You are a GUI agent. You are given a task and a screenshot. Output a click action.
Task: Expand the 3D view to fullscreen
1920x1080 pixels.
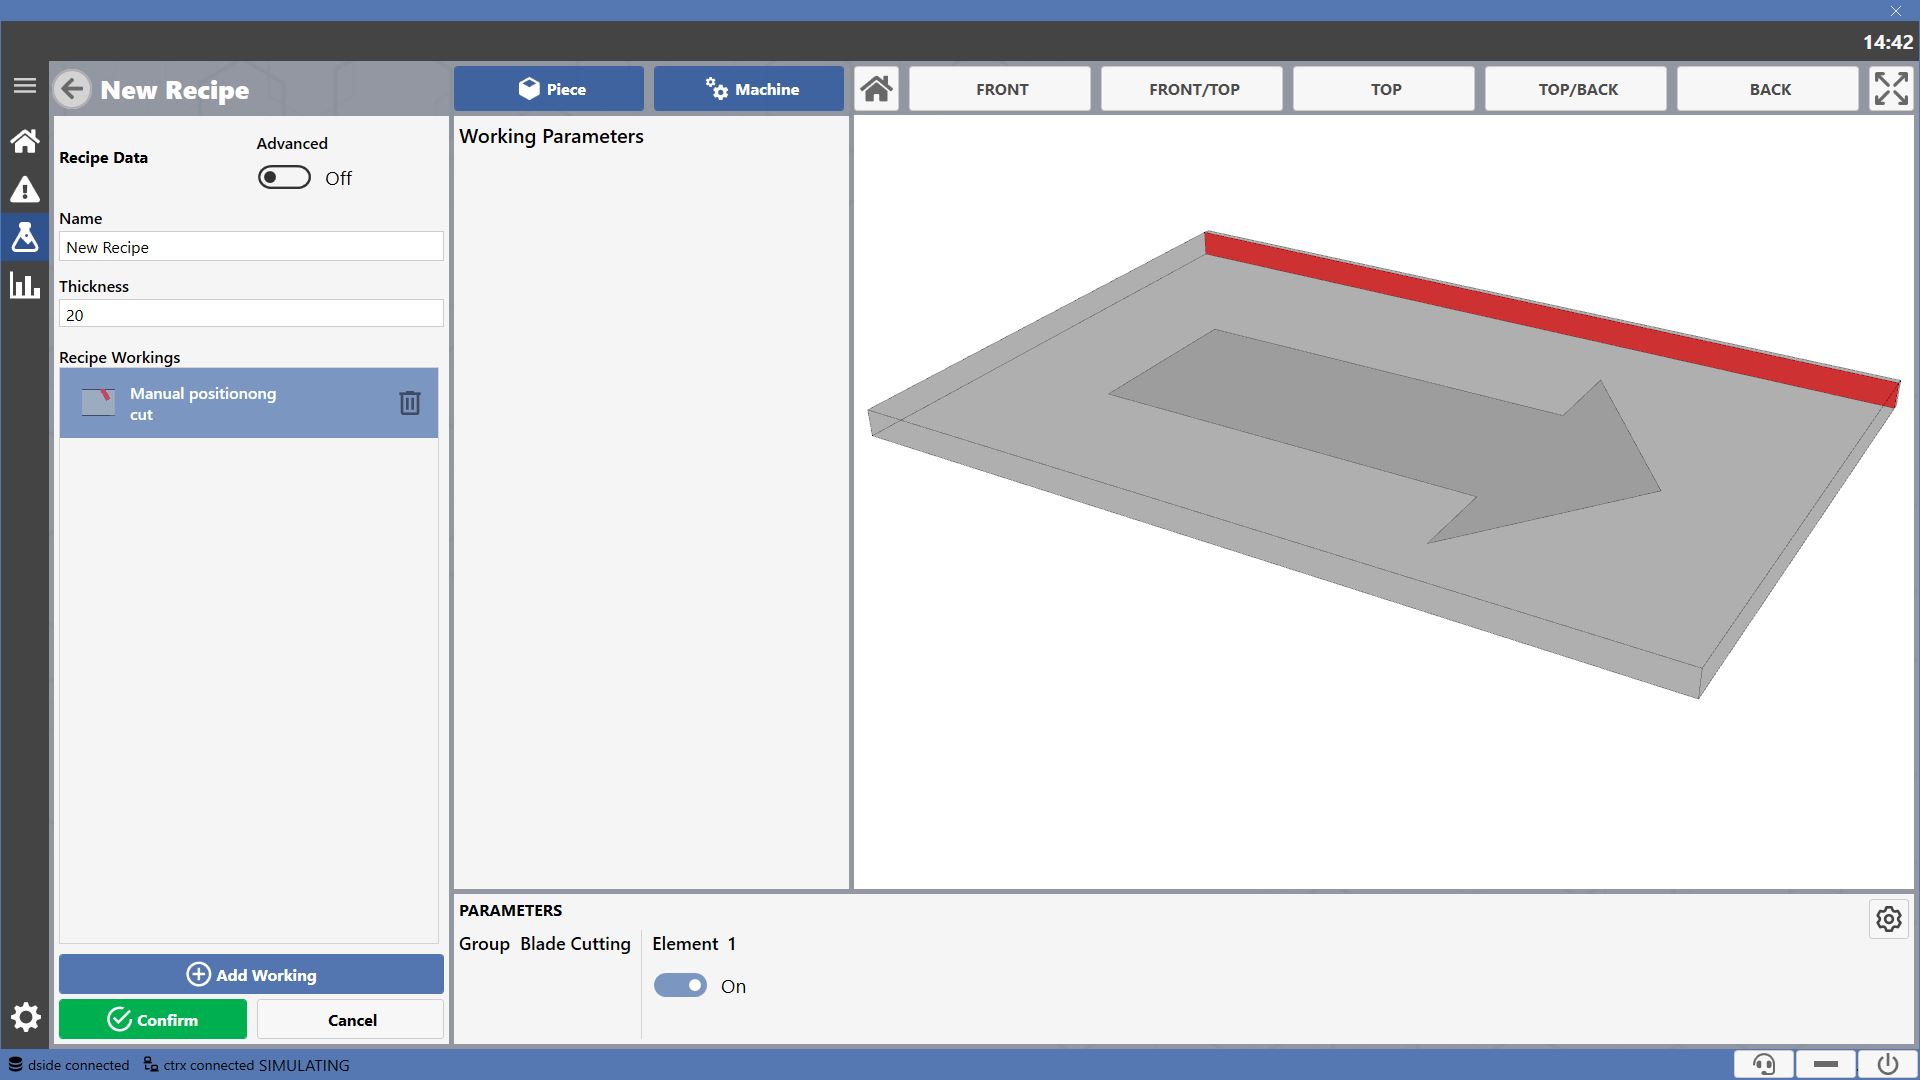click(1891, 89)
